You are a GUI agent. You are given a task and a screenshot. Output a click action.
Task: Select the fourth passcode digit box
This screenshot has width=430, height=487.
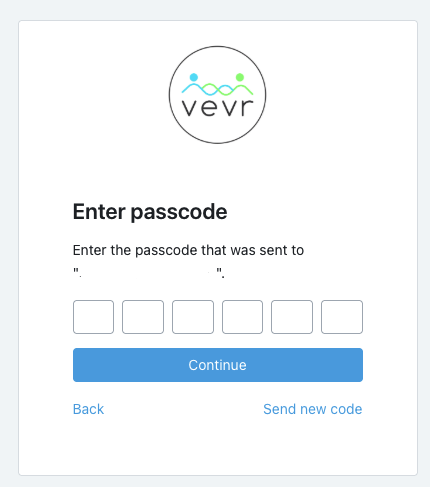point(242,317)
